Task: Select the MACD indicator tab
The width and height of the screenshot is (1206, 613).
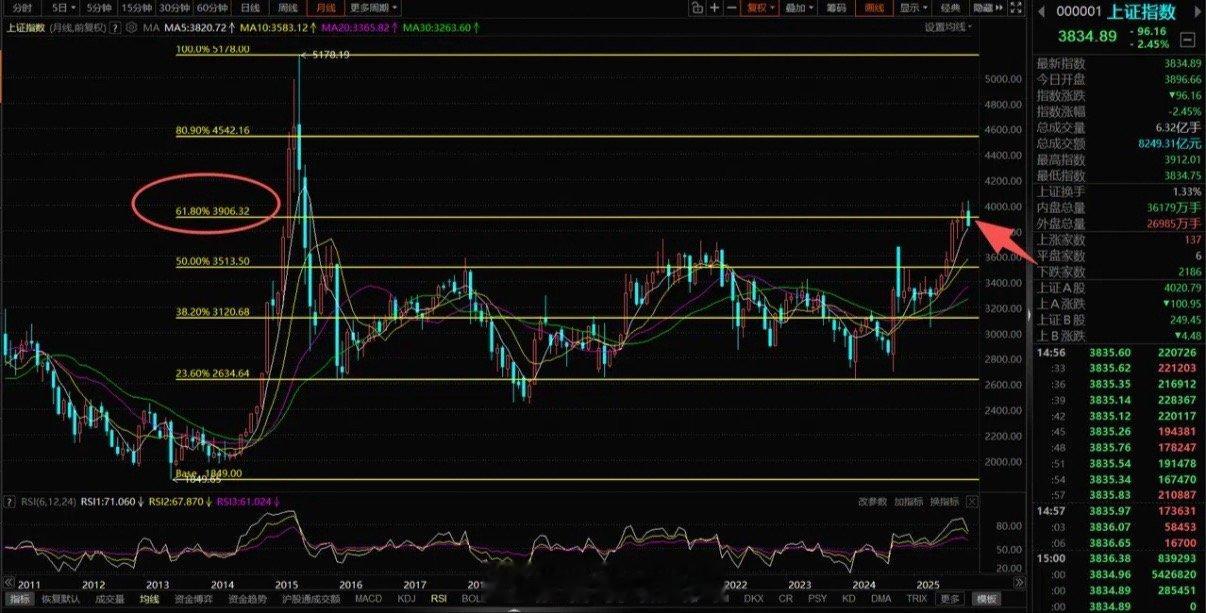Action: [368, 599]
